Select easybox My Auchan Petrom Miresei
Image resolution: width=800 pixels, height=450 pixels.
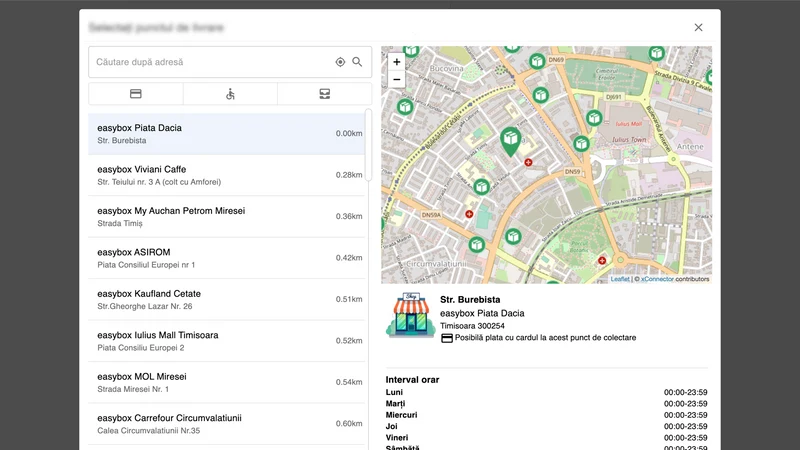tap(227, 216)
